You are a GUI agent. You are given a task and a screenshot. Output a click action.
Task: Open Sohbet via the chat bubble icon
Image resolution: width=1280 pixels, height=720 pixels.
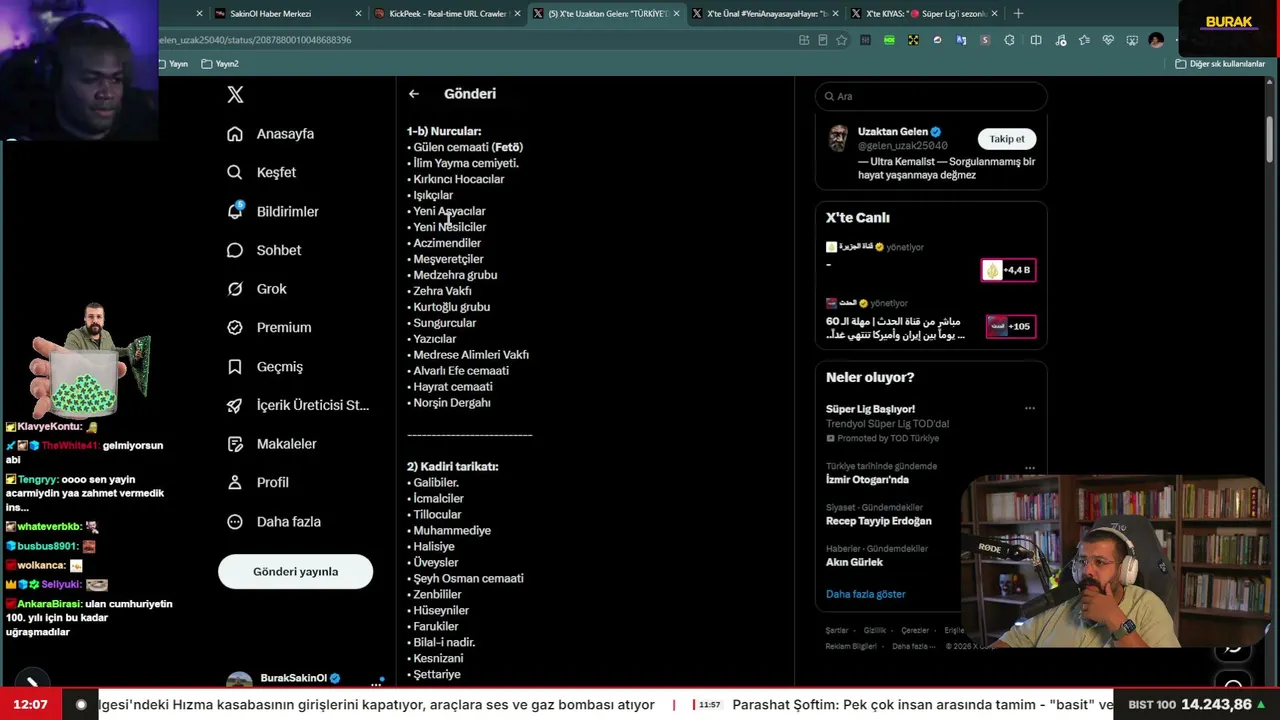235,250
